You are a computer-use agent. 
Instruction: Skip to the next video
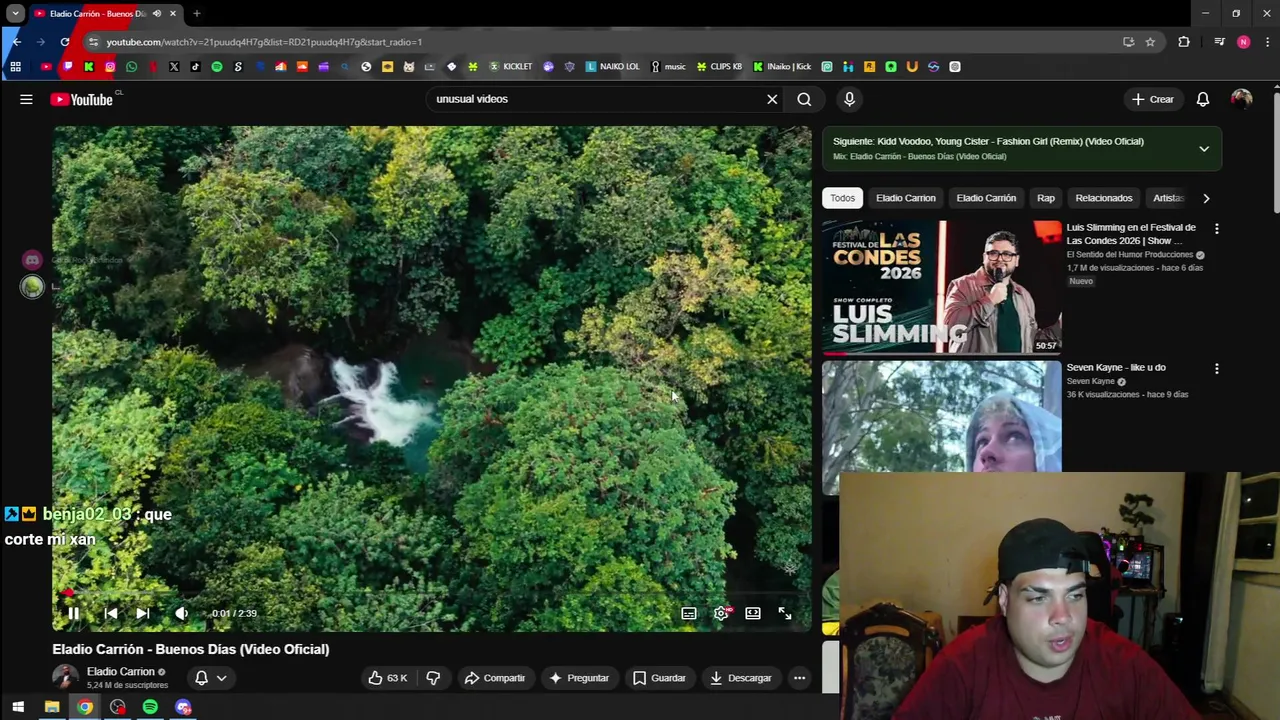(143, 613)
